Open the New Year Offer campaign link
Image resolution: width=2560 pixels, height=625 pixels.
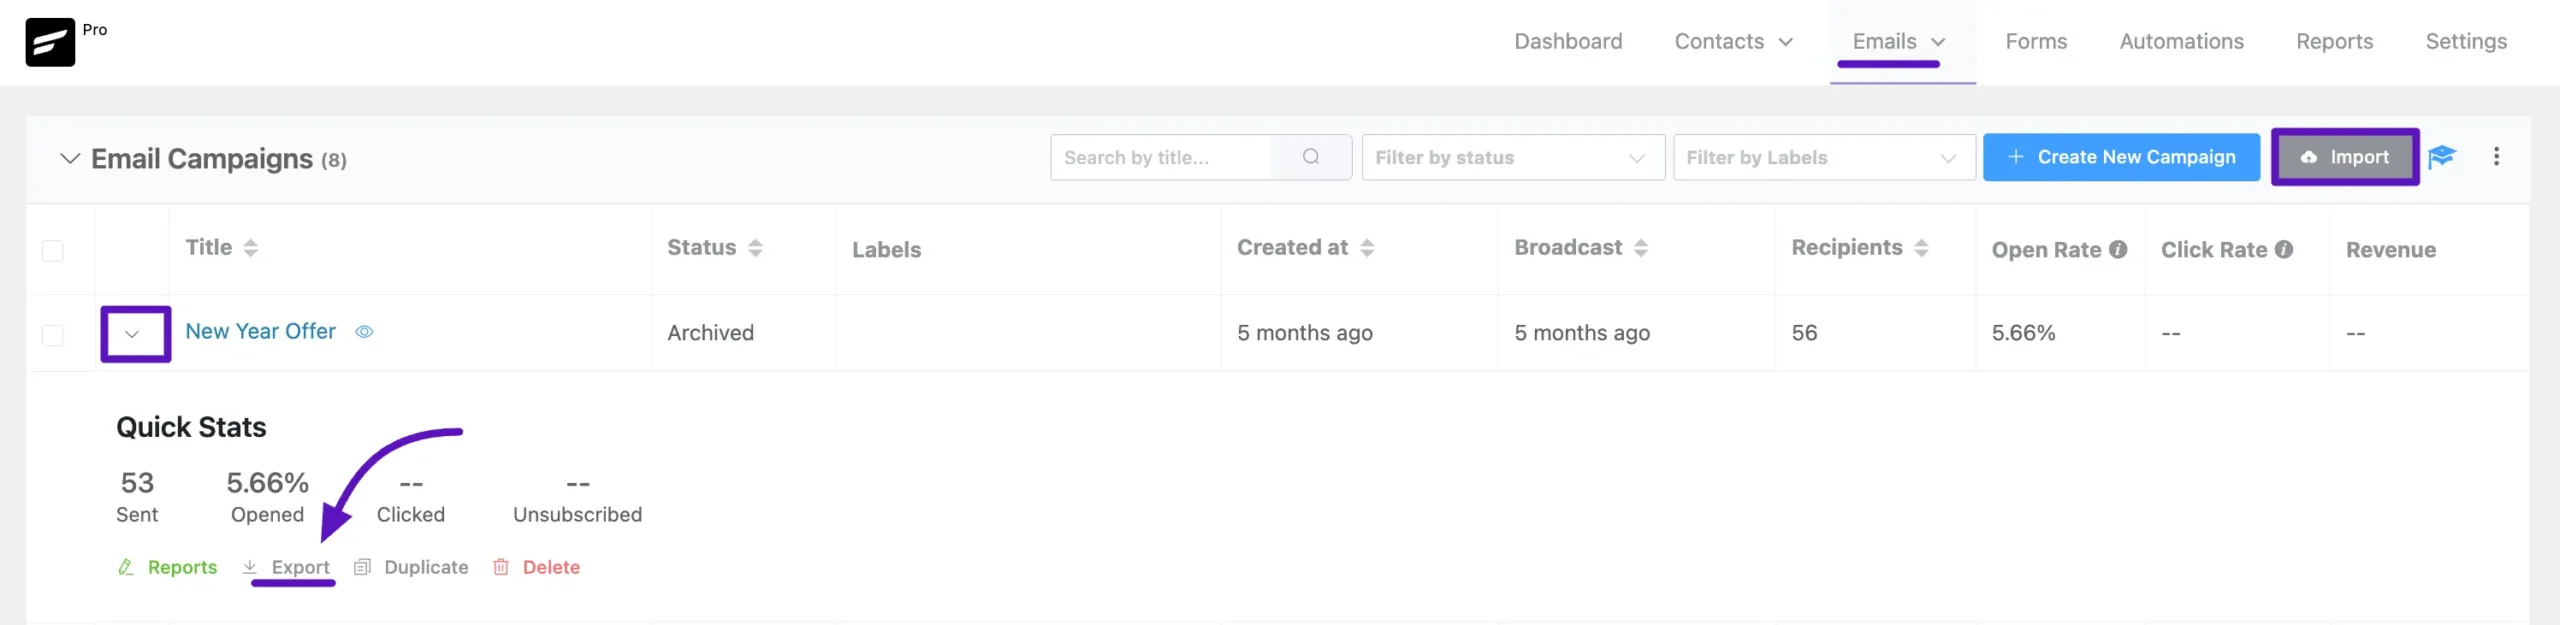coord(261,331)
